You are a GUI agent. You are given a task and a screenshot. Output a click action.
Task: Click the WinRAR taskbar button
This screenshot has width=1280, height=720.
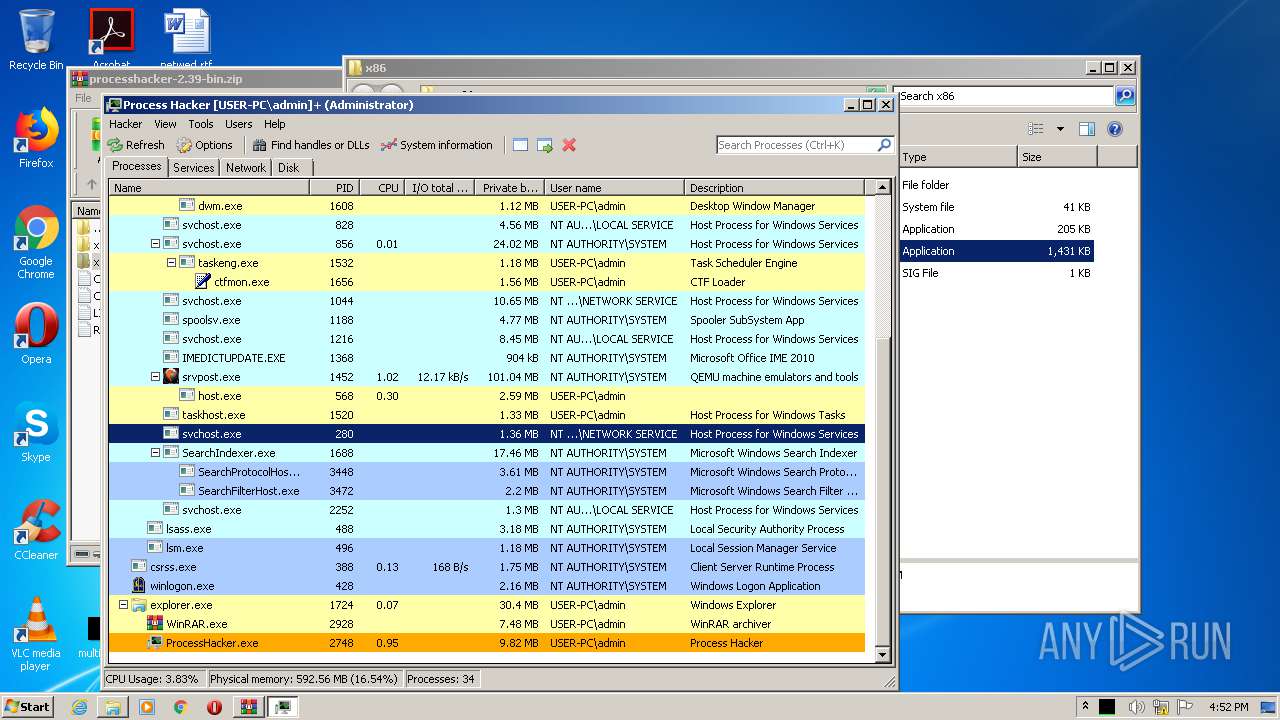pos(249,707)
